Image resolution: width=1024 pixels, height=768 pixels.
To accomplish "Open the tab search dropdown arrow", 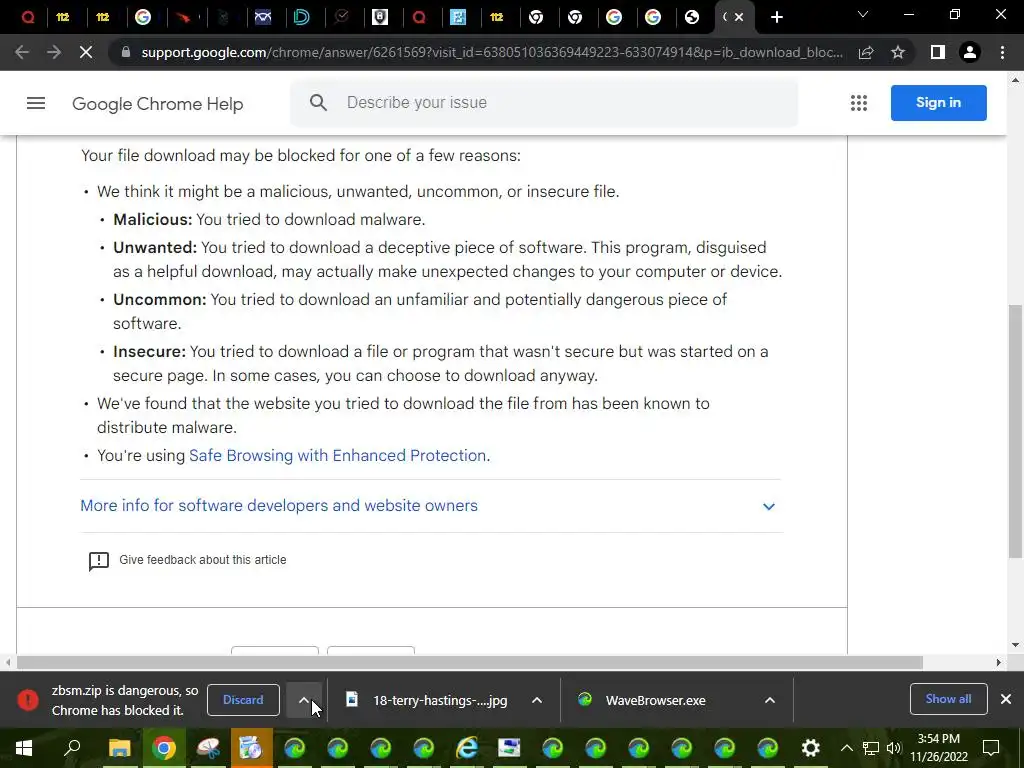I will click(x=863, y=14).
